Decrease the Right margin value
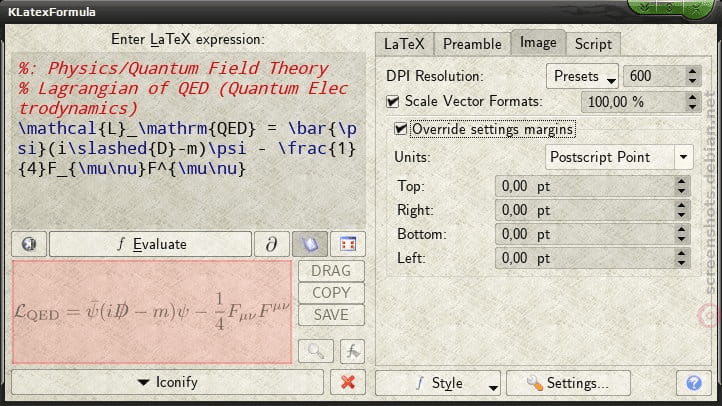This screenshot has height=406, width=722. 681,215
